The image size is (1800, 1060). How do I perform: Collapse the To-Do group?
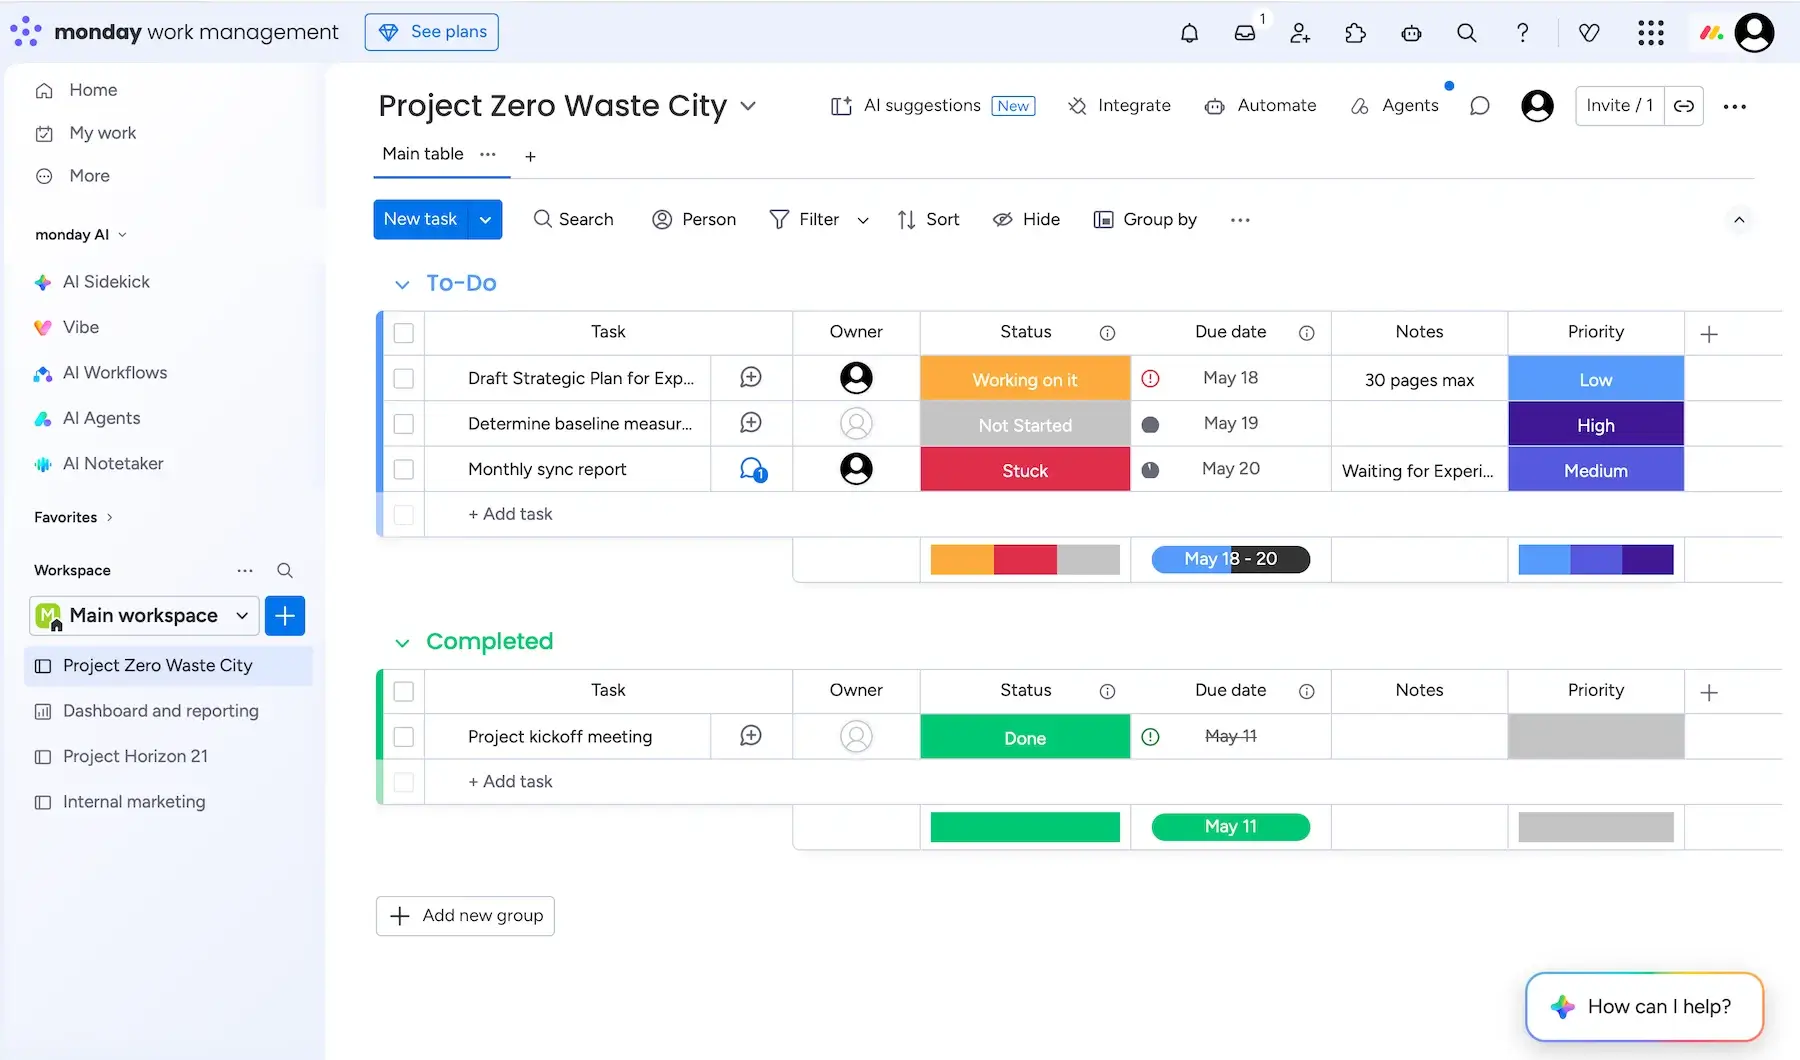pyautogui.click(x=402, y=285)
